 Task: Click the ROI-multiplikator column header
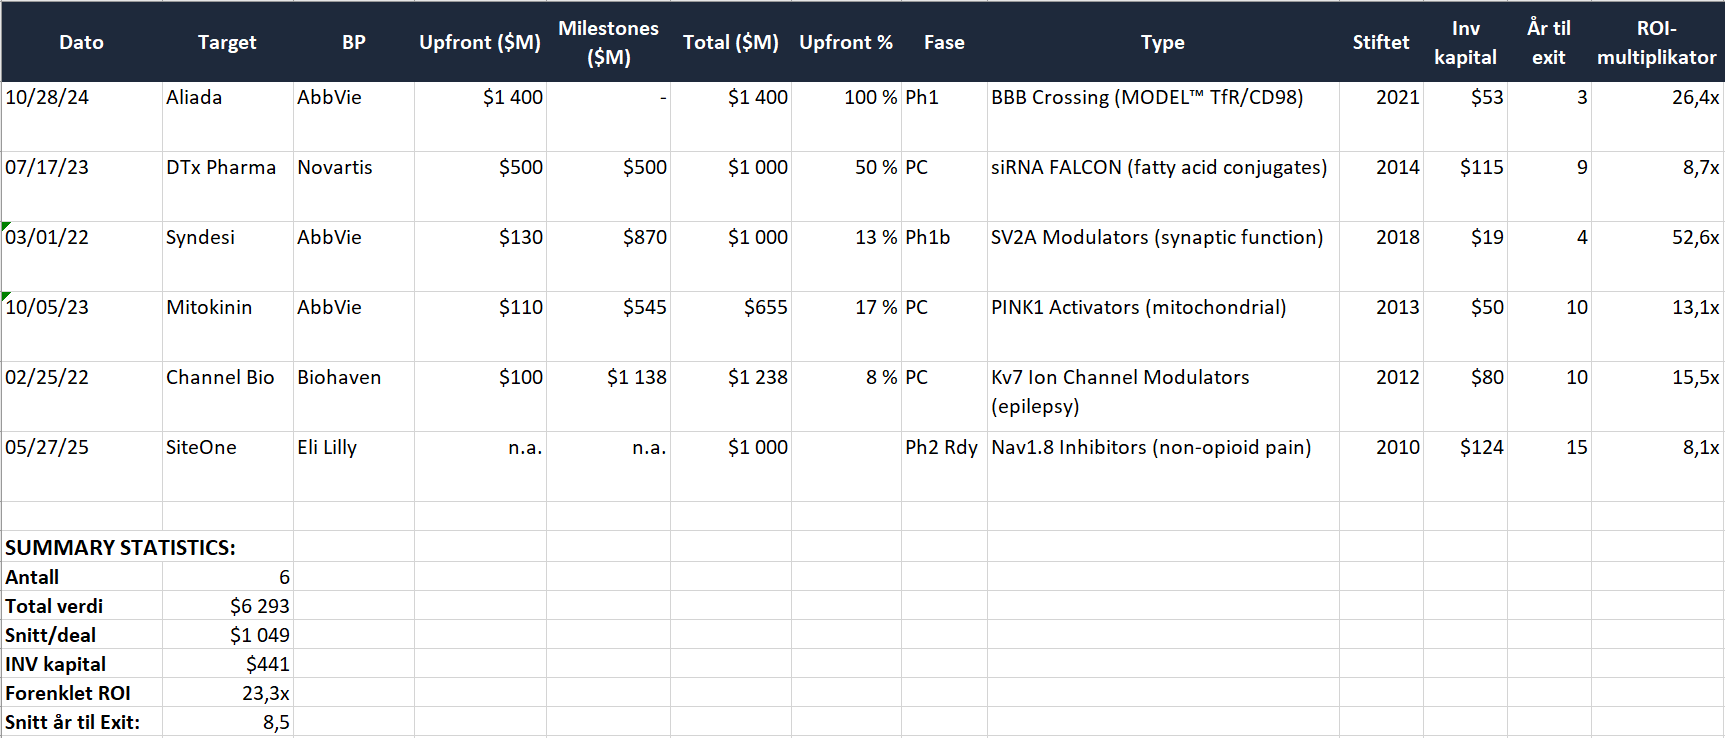(x=1656, y=42)
